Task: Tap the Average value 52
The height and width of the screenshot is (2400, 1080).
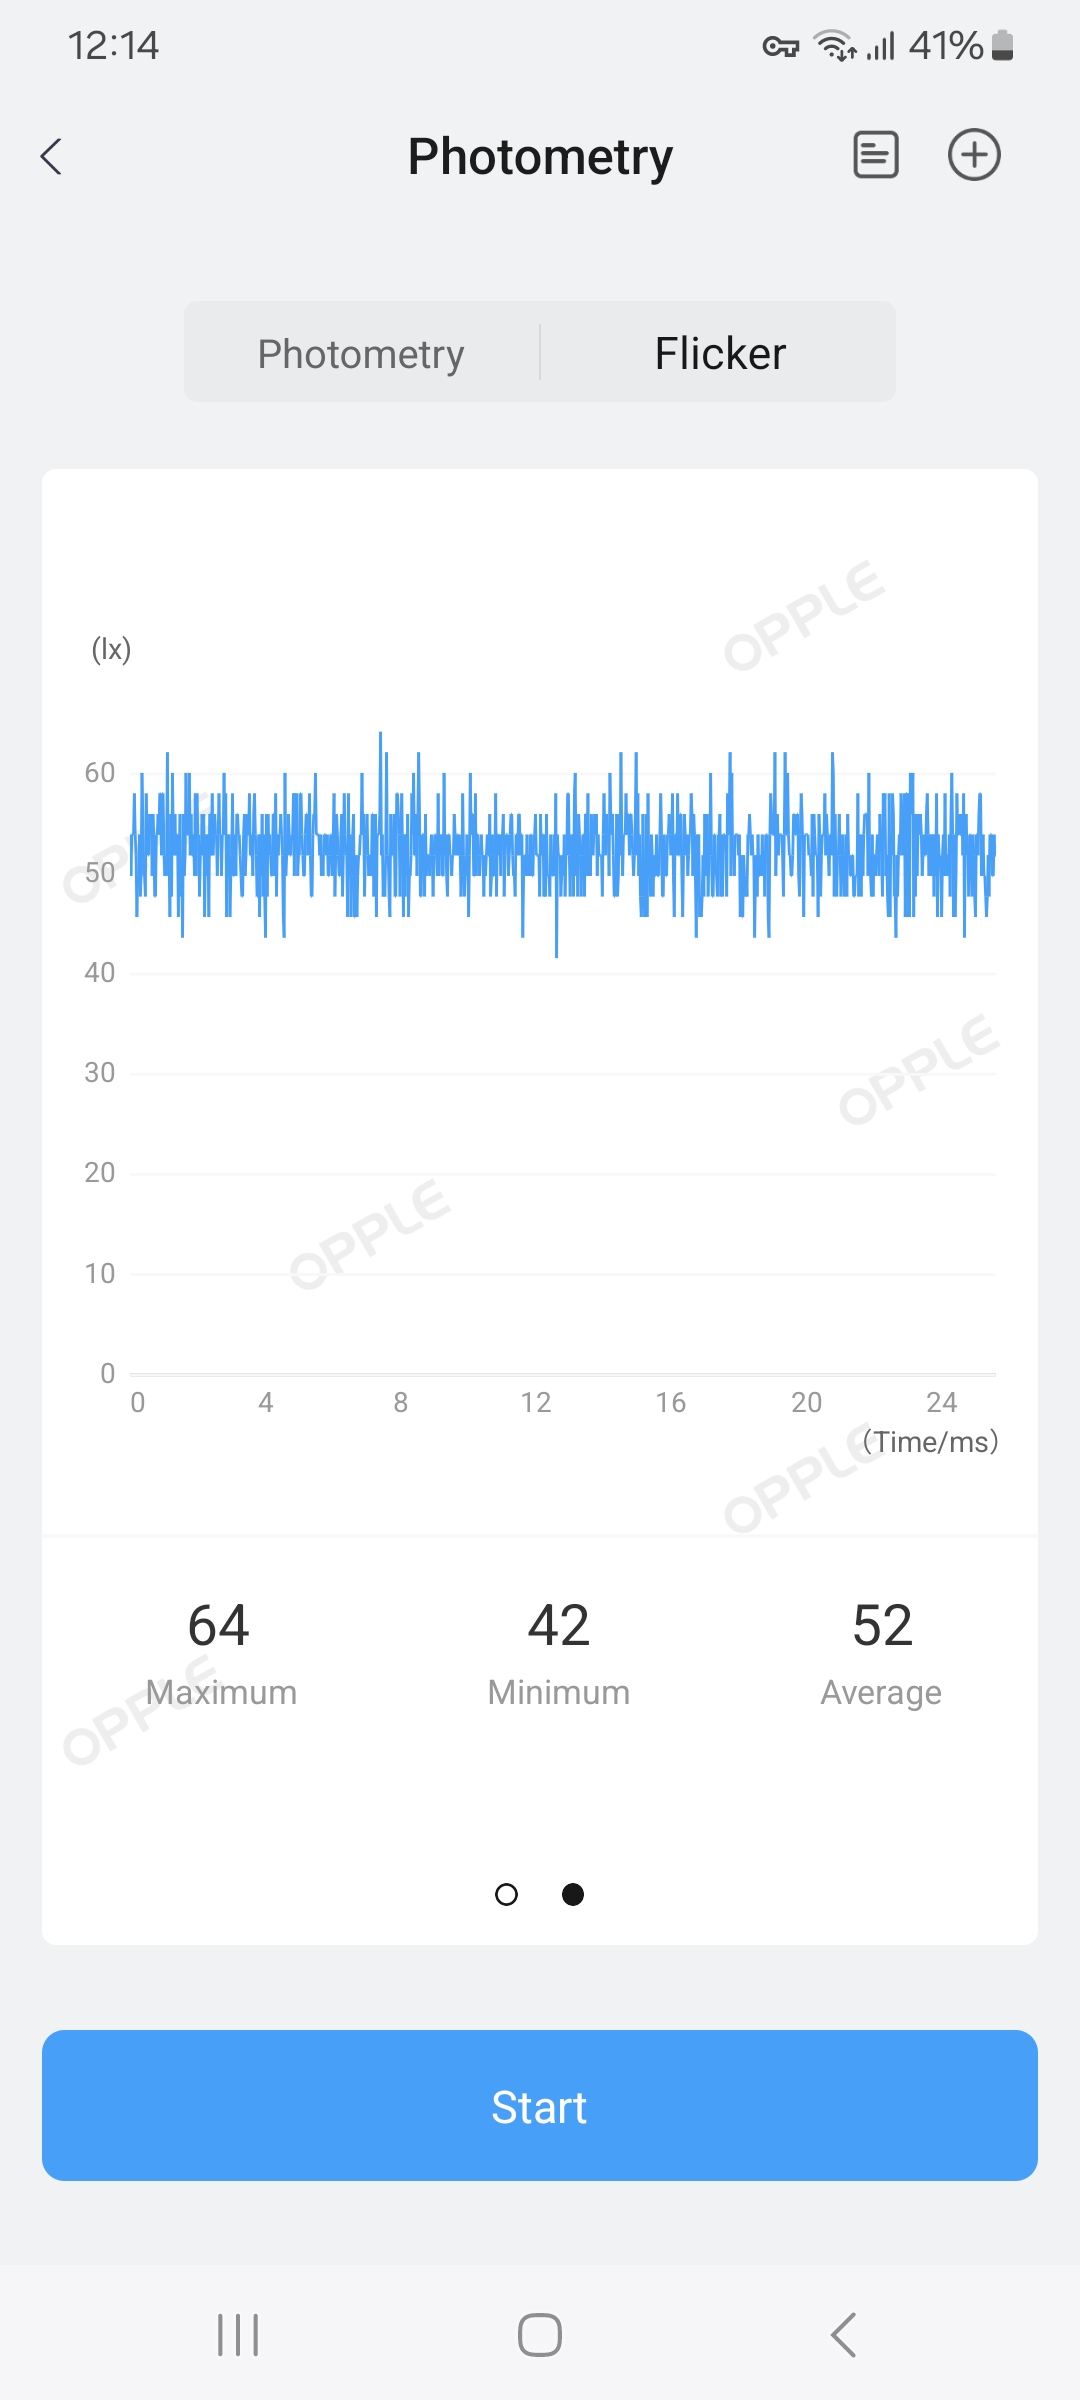Action: 882,1626
